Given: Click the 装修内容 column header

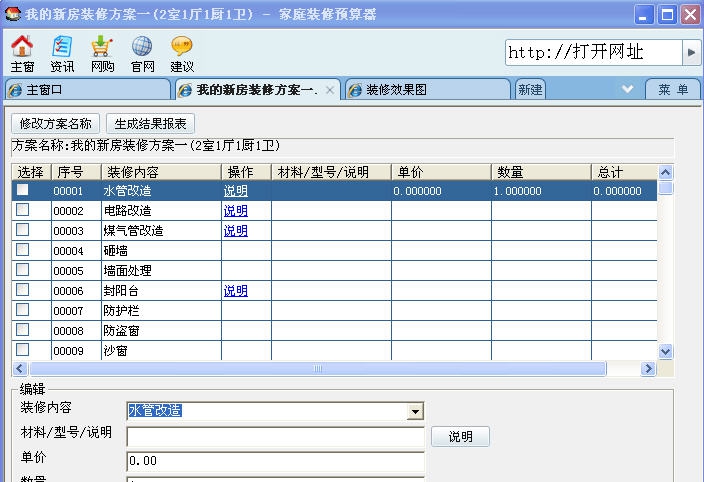Looking at the screenshot, I should click(161, 172).
